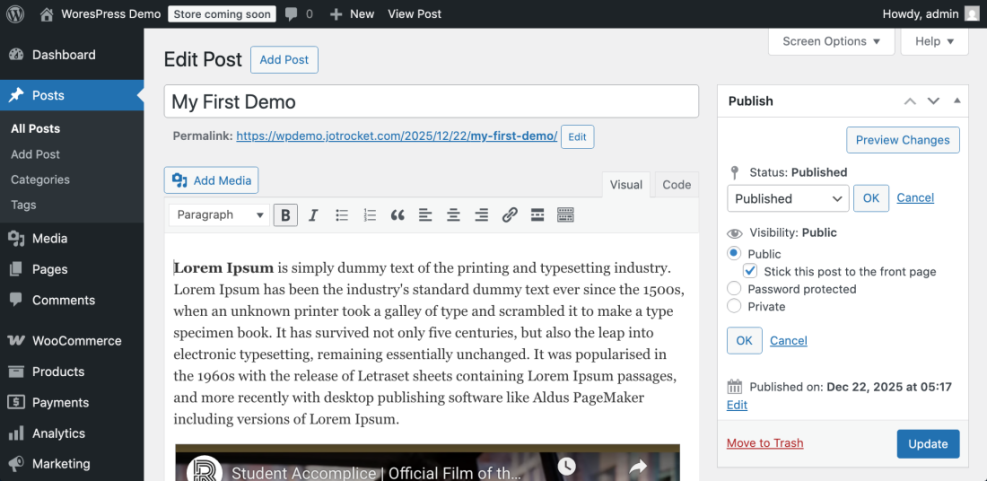
Task: Align text right
Action: pyautogui.click(x=482, y=215)
